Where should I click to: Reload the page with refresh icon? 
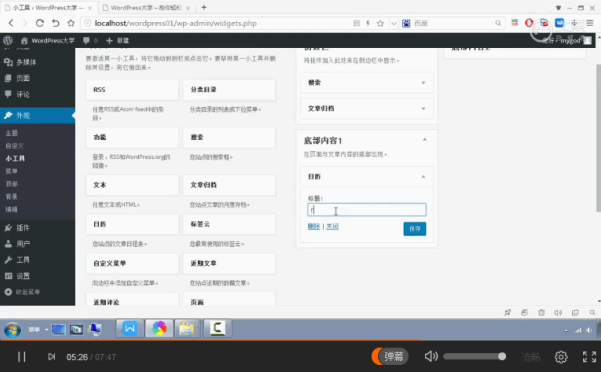[x=39, y=23]
